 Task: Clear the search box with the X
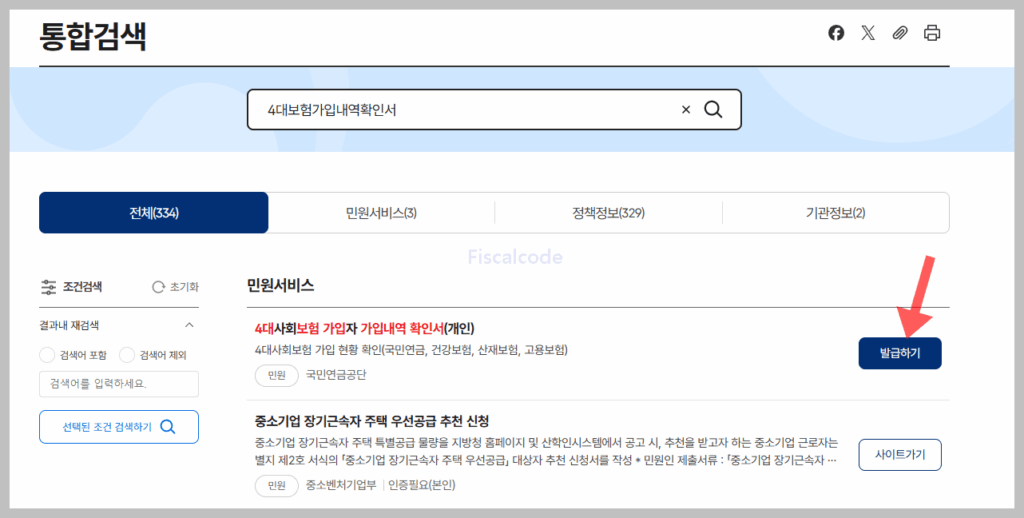[x=686, y=110]
